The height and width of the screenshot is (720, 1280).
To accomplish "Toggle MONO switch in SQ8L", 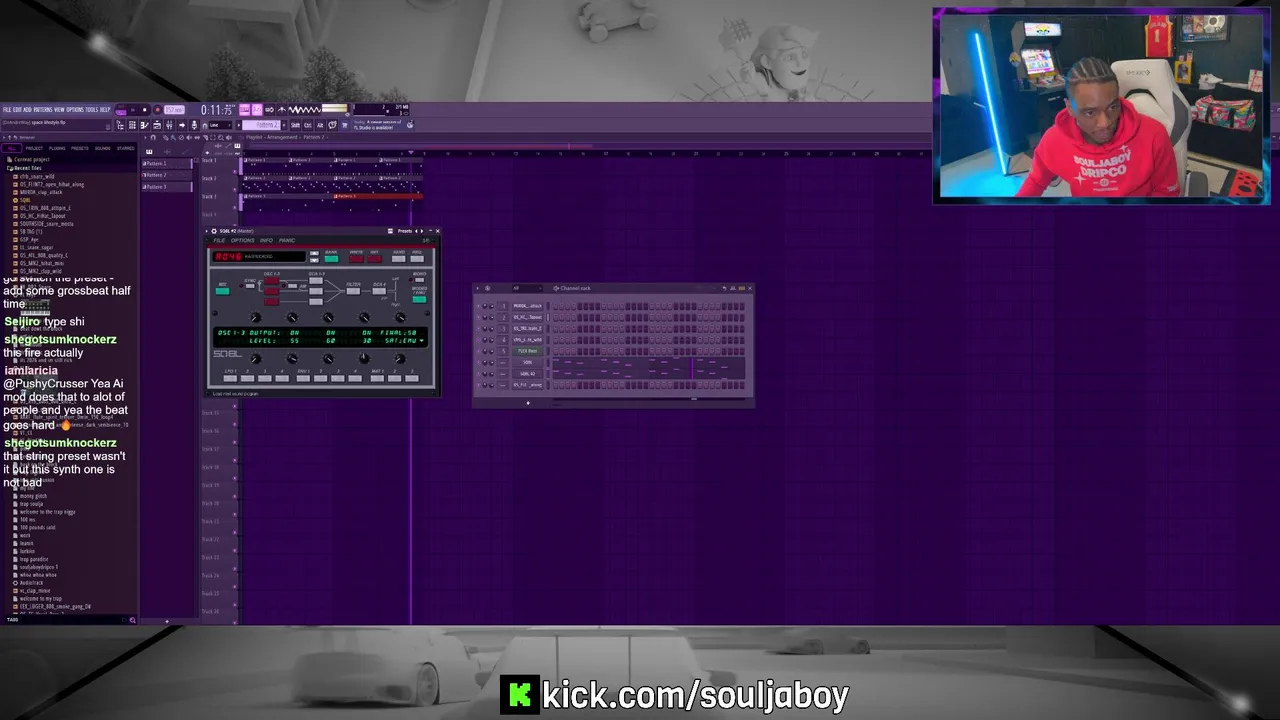I will click(x=420, y=280).
